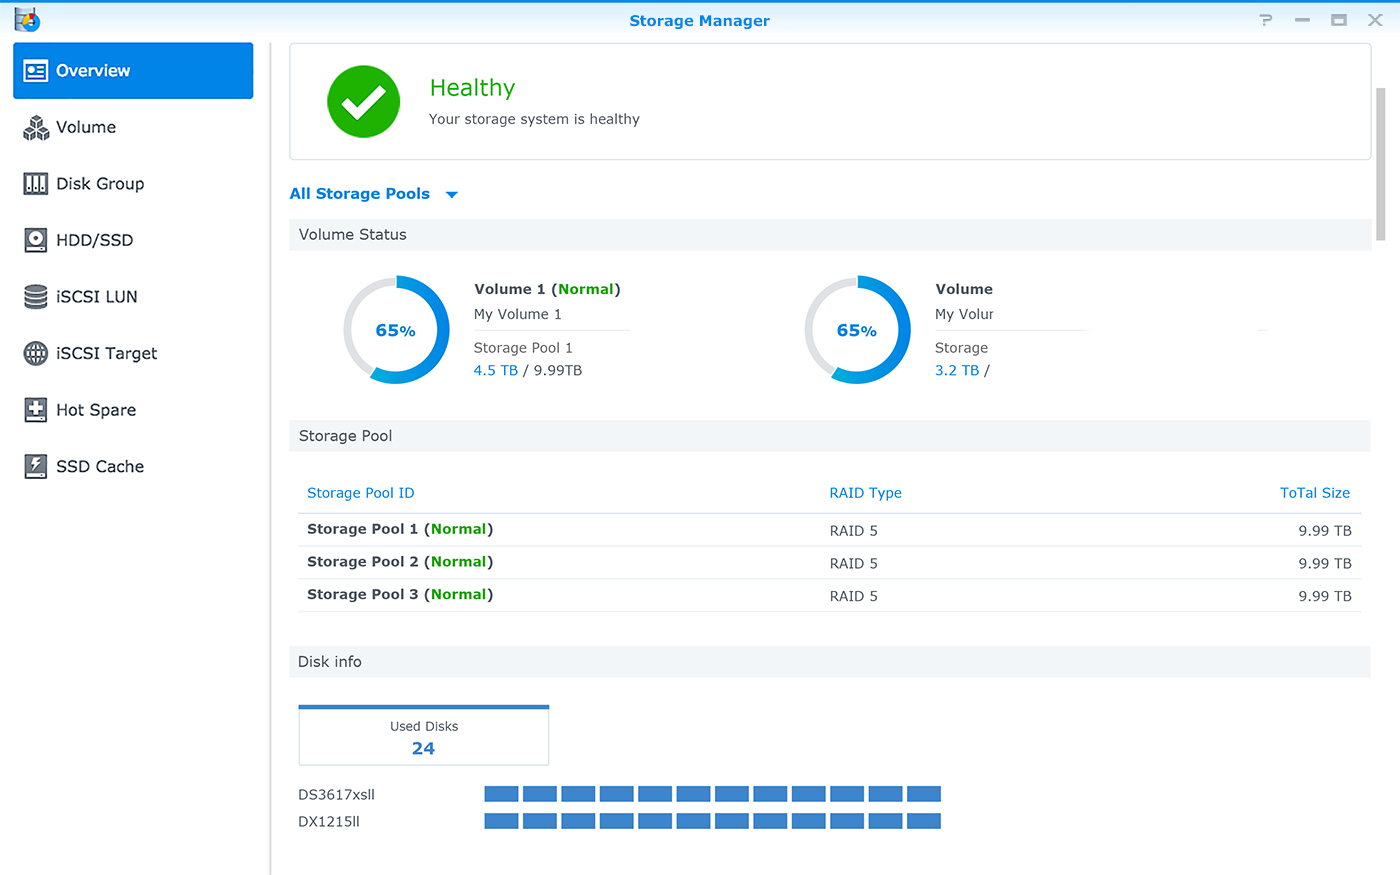Image resolution: width=1400 pixels, height=875 pixels.
Task: Click the SSD Cache icon
Action: [x=35, y=466]
